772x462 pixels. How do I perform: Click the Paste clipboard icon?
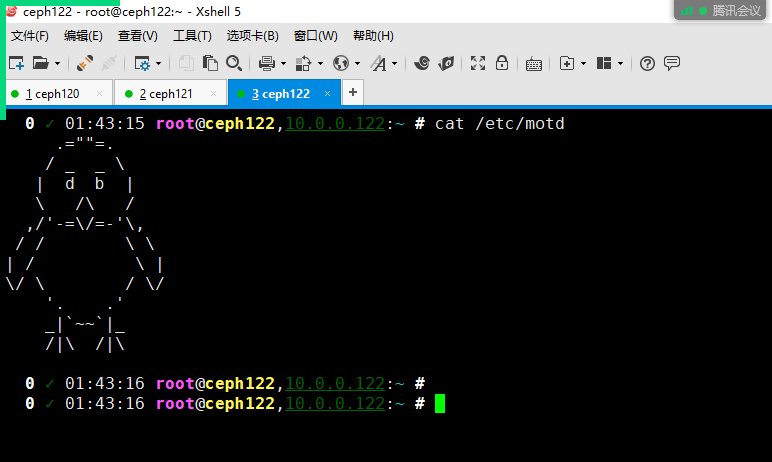tap(210, 63)
